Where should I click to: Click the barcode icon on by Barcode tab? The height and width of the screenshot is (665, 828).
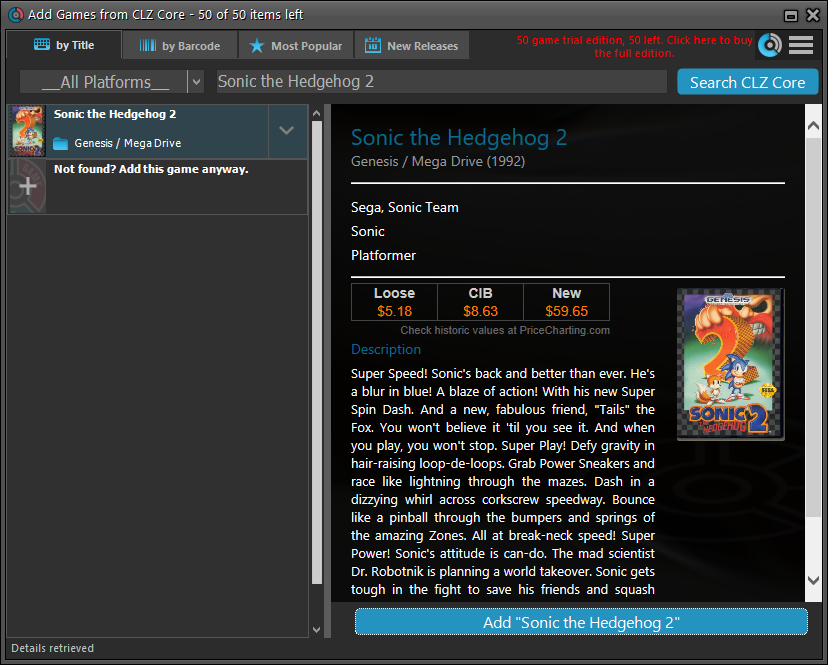(148, 46)
